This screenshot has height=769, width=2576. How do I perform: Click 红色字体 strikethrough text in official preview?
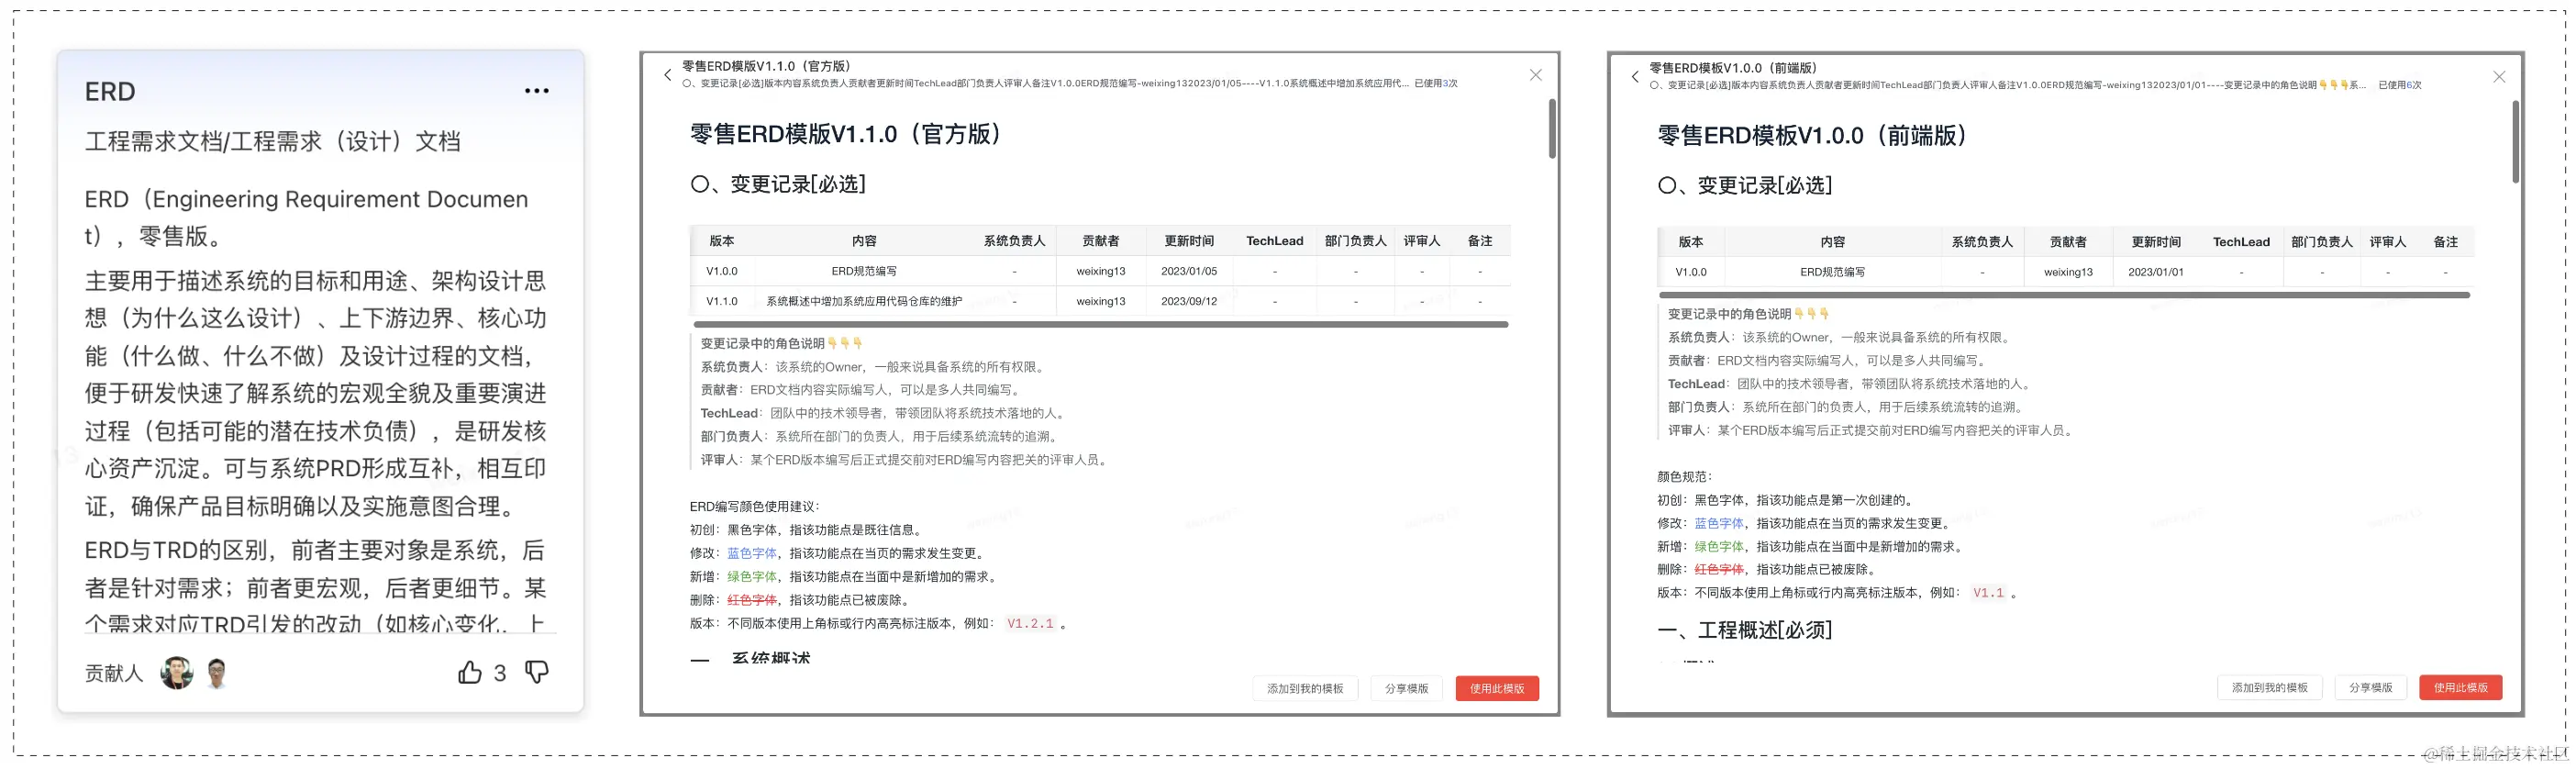(752, 600)
